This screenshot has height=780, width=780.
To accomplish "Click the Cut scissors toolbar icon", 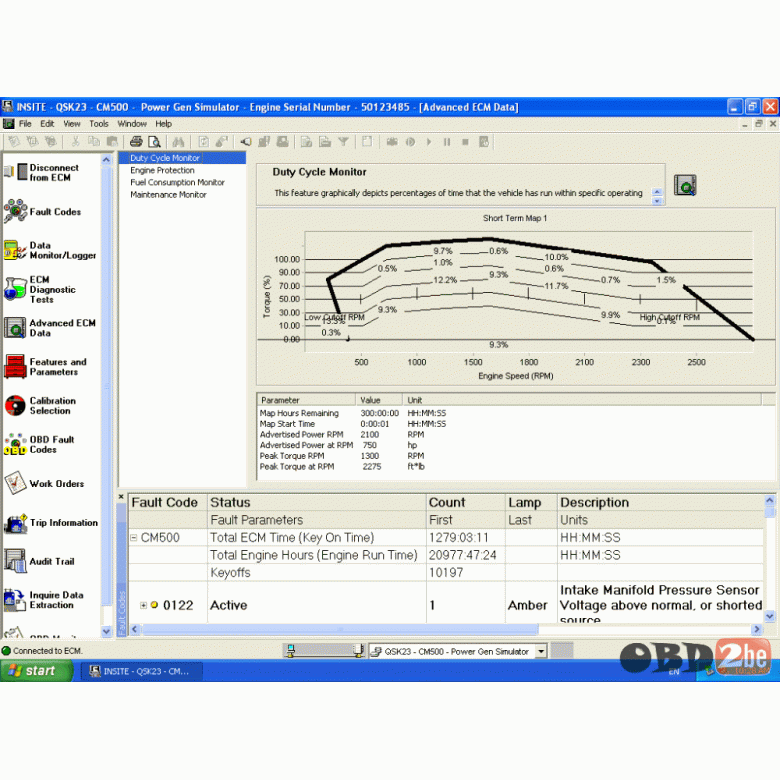I will (x=75, y=142).
